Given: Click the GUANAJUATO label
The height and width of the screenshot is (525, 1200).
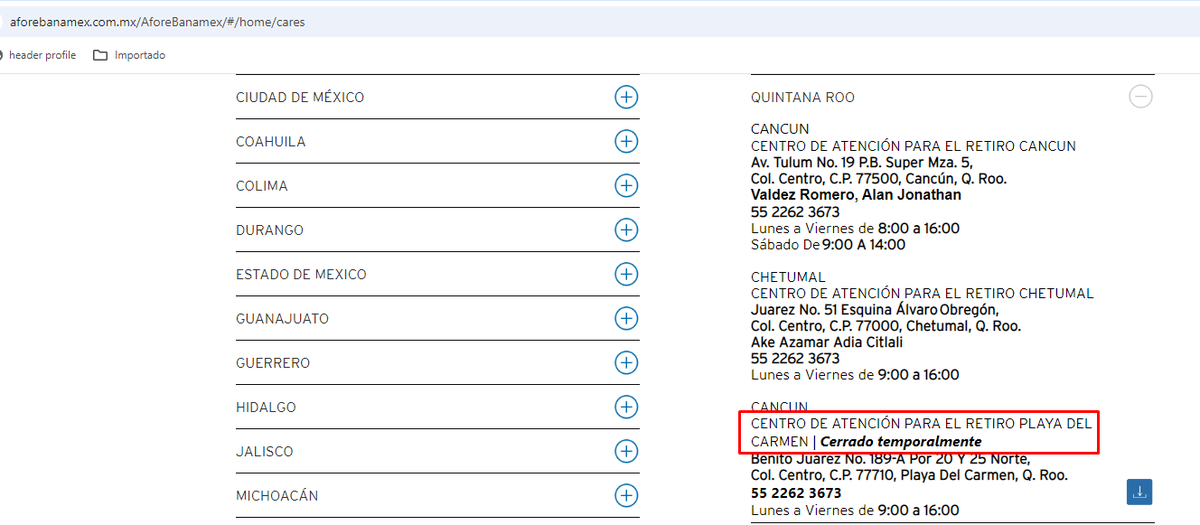Looking at the screenshot, I should [282, 319].
